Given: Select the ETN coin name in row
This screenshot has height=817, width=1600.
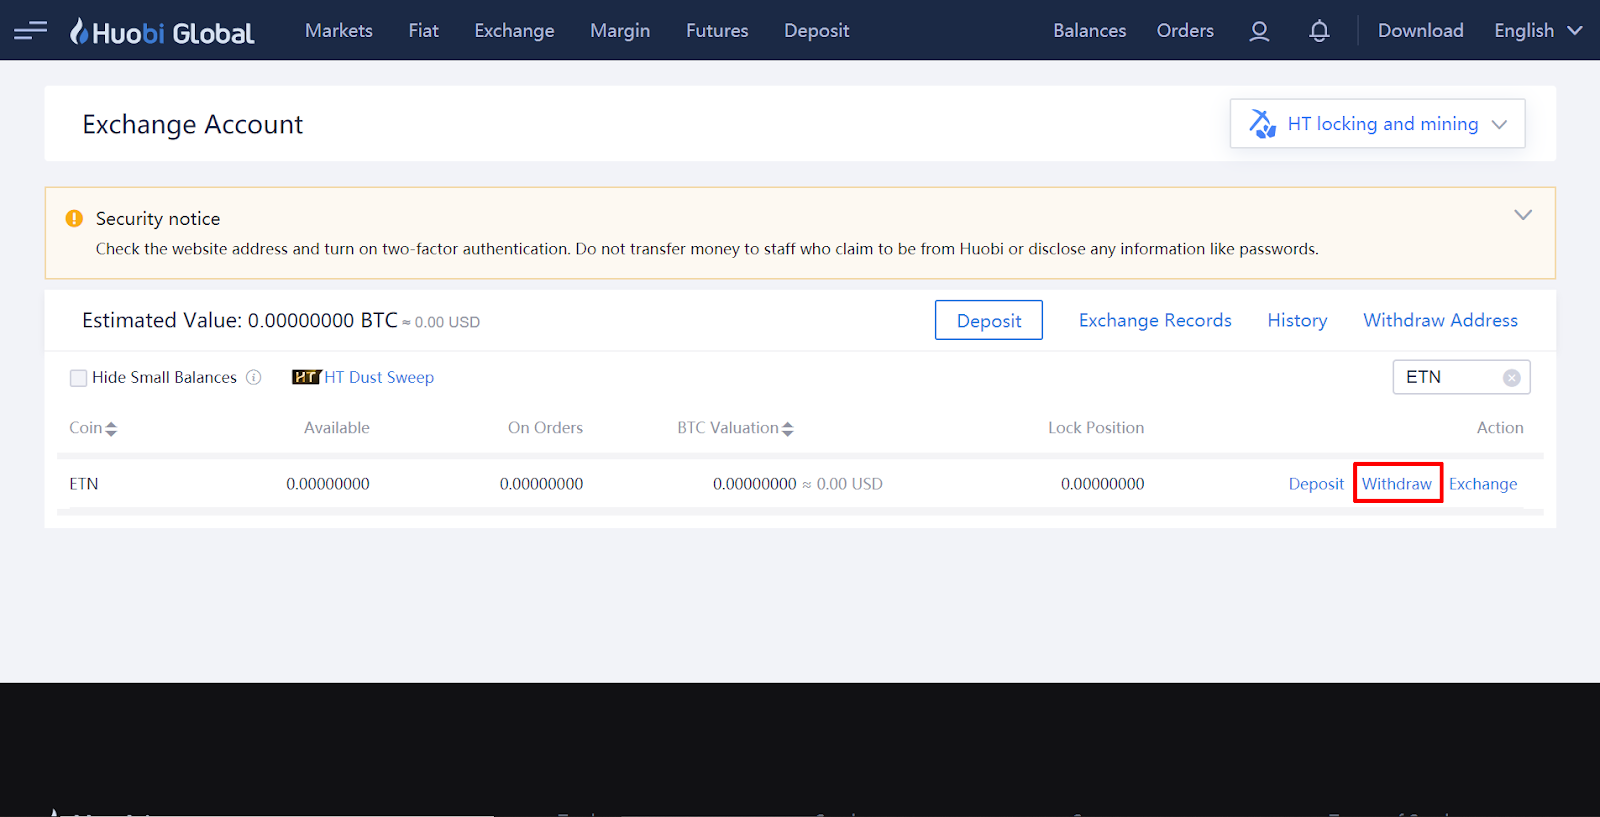Looking at the screenshot, I should [x=84, y=484].
